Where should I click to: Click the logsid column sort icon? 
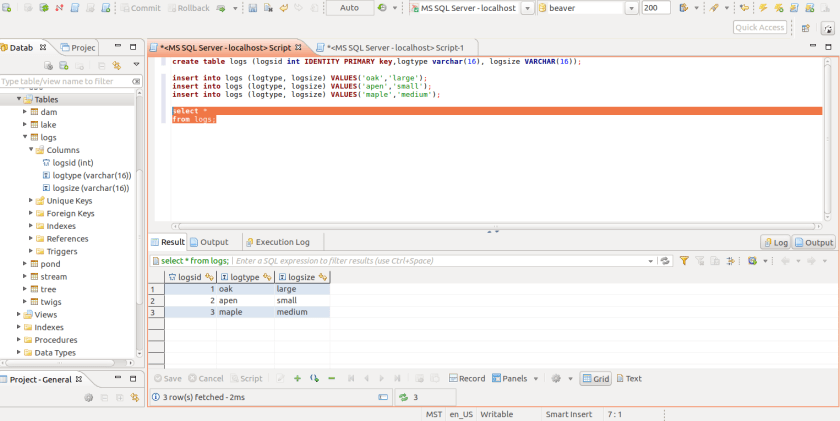point(208,277)
